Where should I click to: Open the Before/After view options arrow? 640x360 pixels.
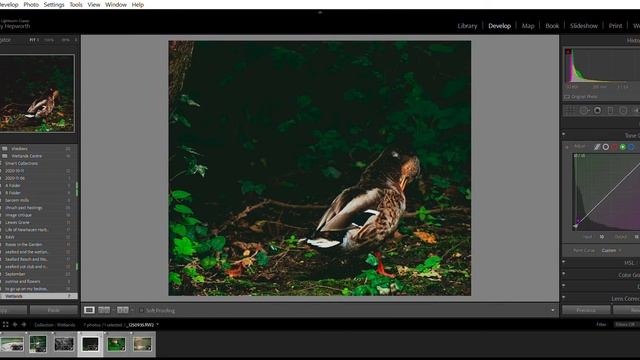point(132,311)
